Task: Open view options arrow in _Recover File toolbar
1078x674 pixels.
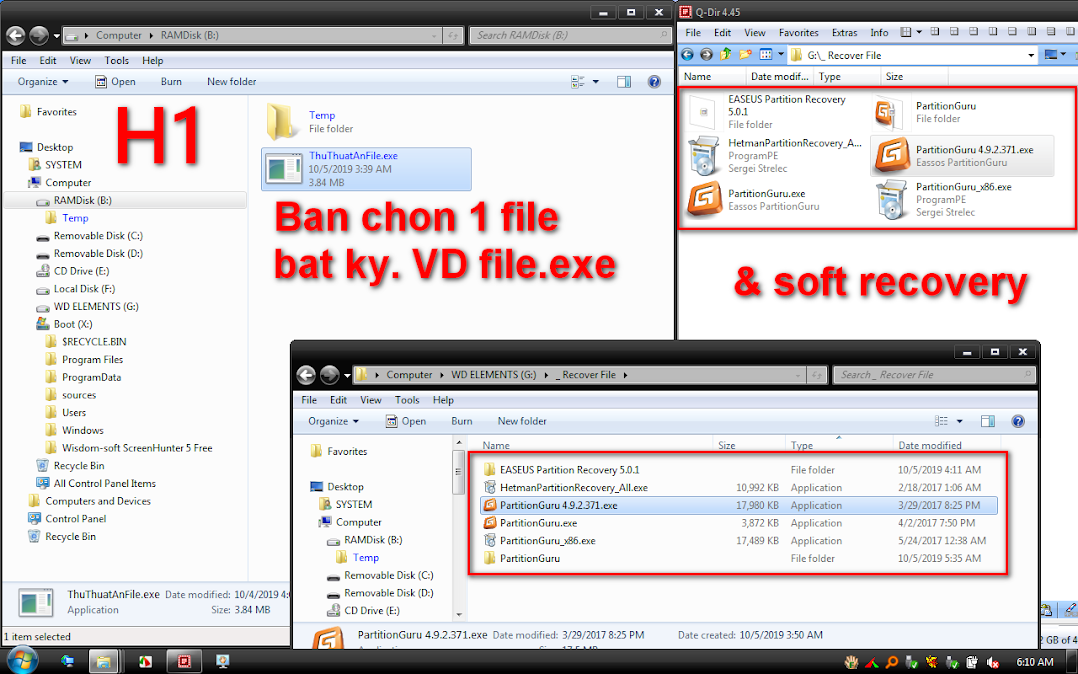Action: point(959,422)
